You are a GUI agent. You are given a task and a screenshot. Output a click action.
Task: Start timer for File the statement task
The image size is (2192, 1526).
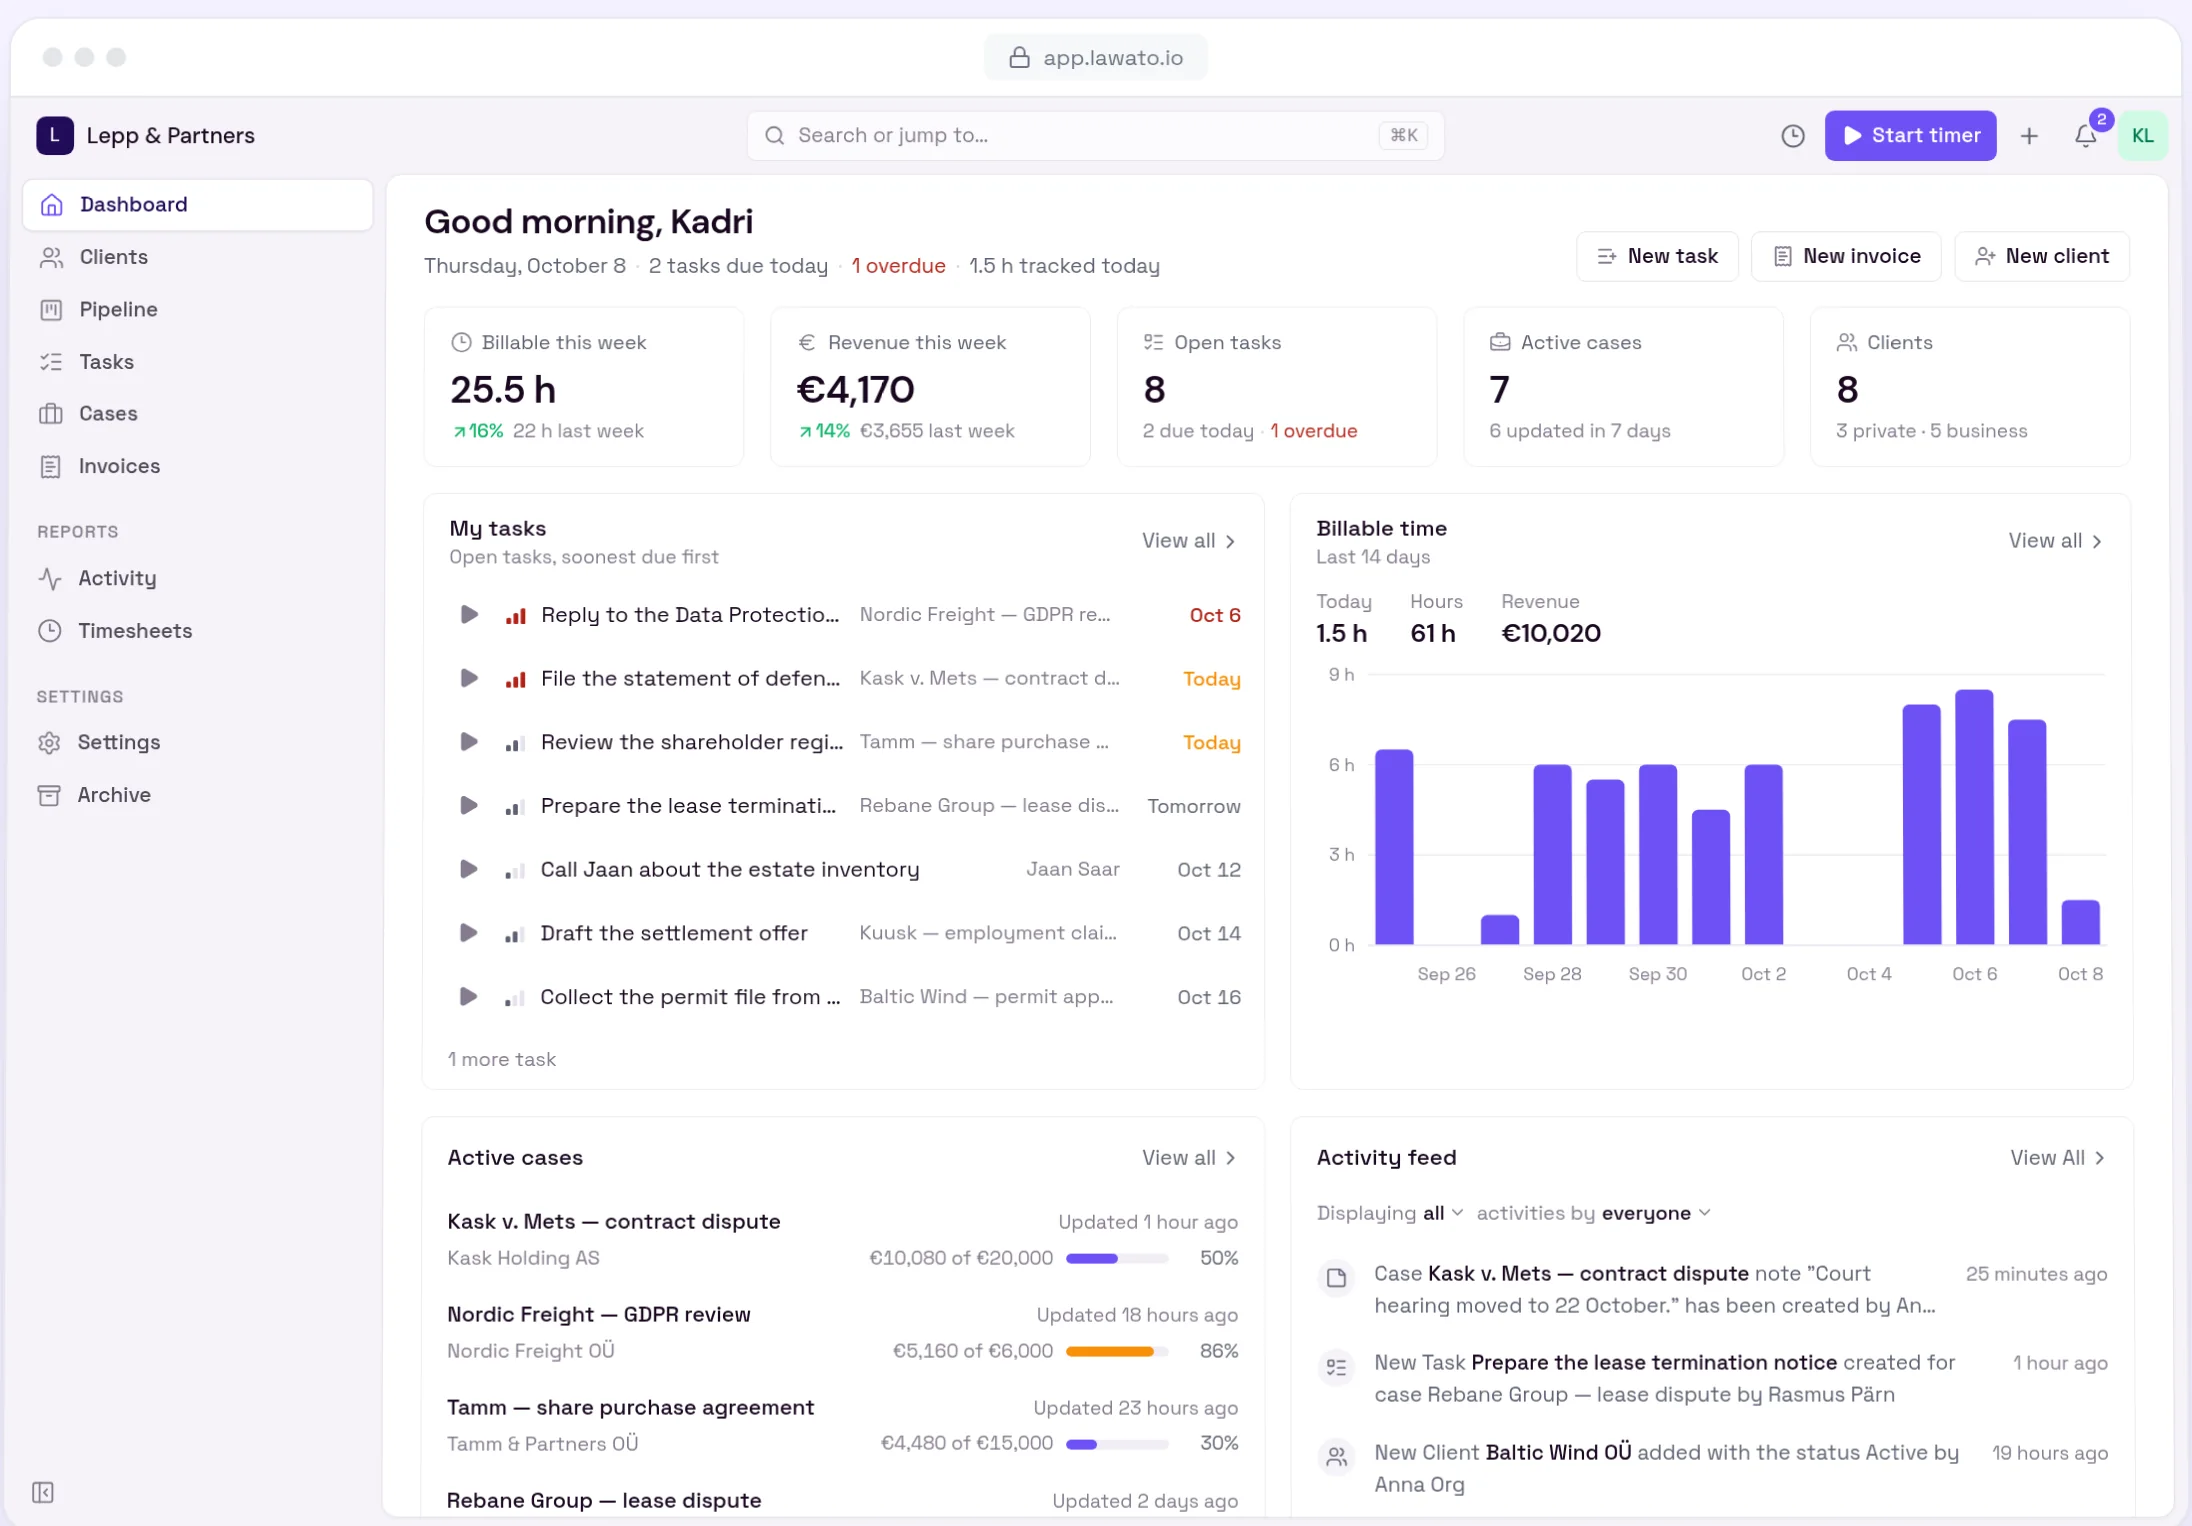(468, 678)
